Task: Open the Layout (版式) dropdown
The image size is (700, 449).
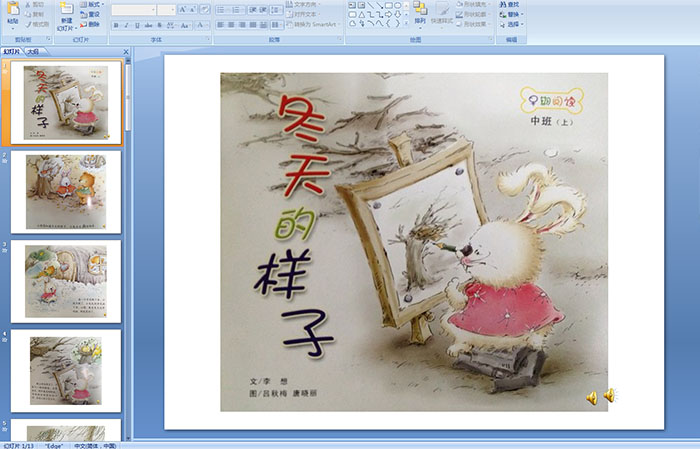Action: (92, 4)
